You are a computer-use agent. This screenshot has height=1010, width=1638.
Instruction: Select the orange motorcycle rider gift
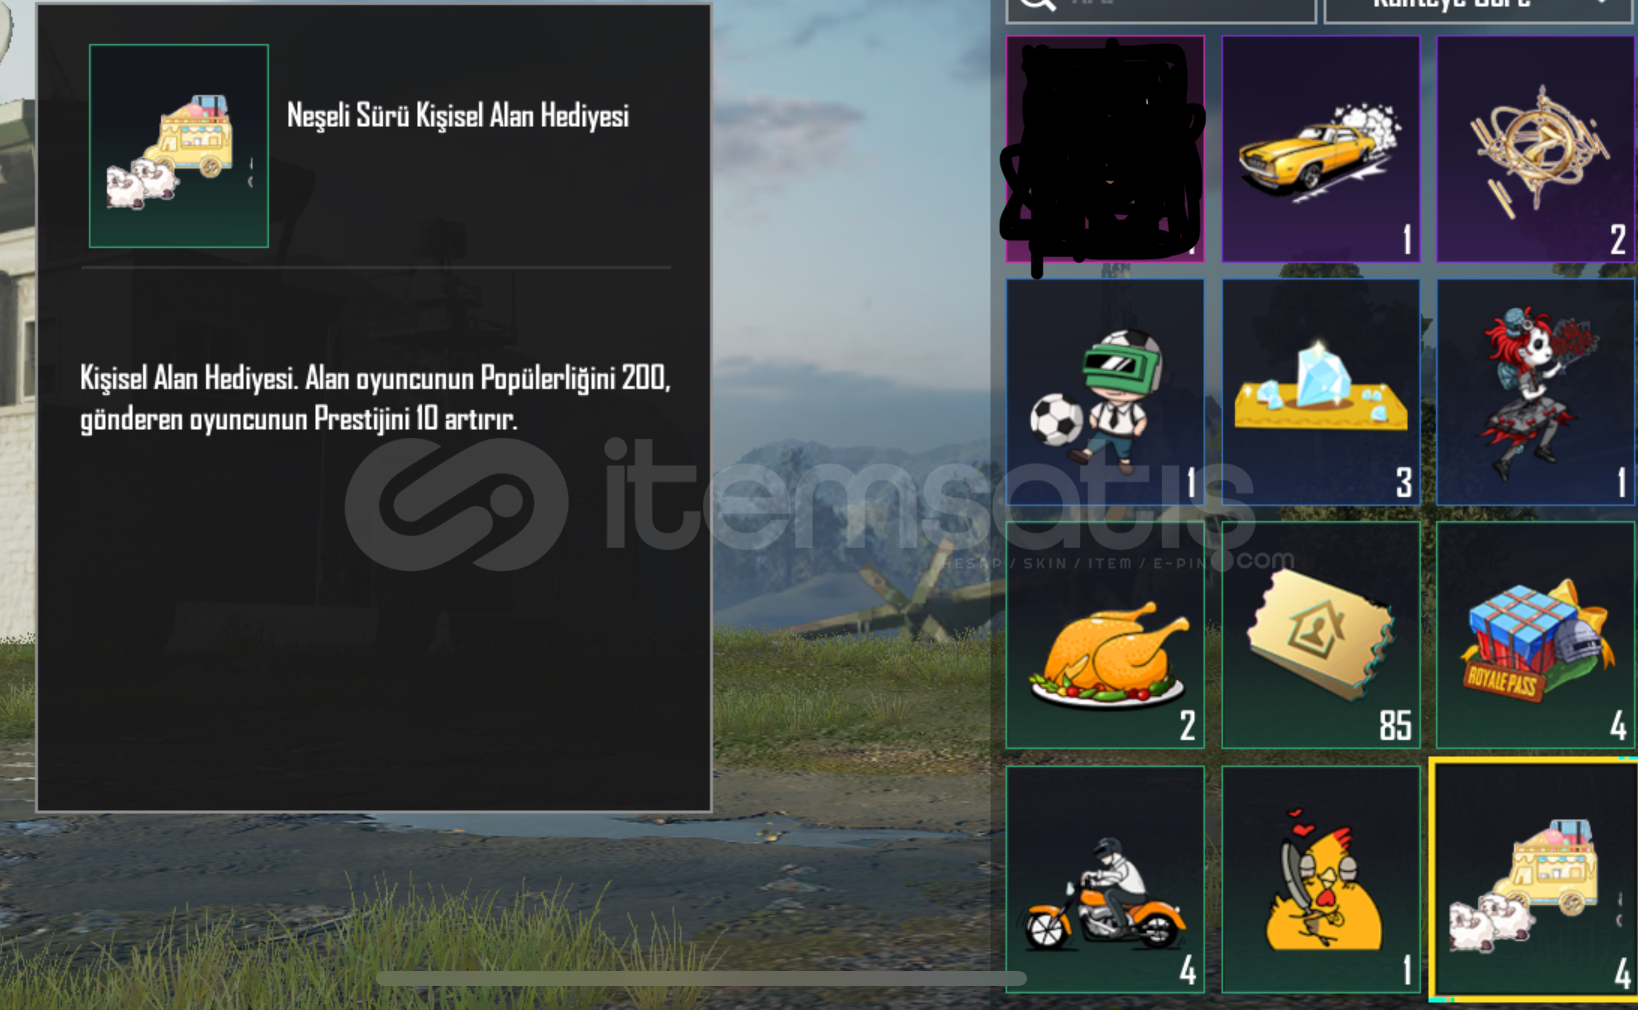1105,879
